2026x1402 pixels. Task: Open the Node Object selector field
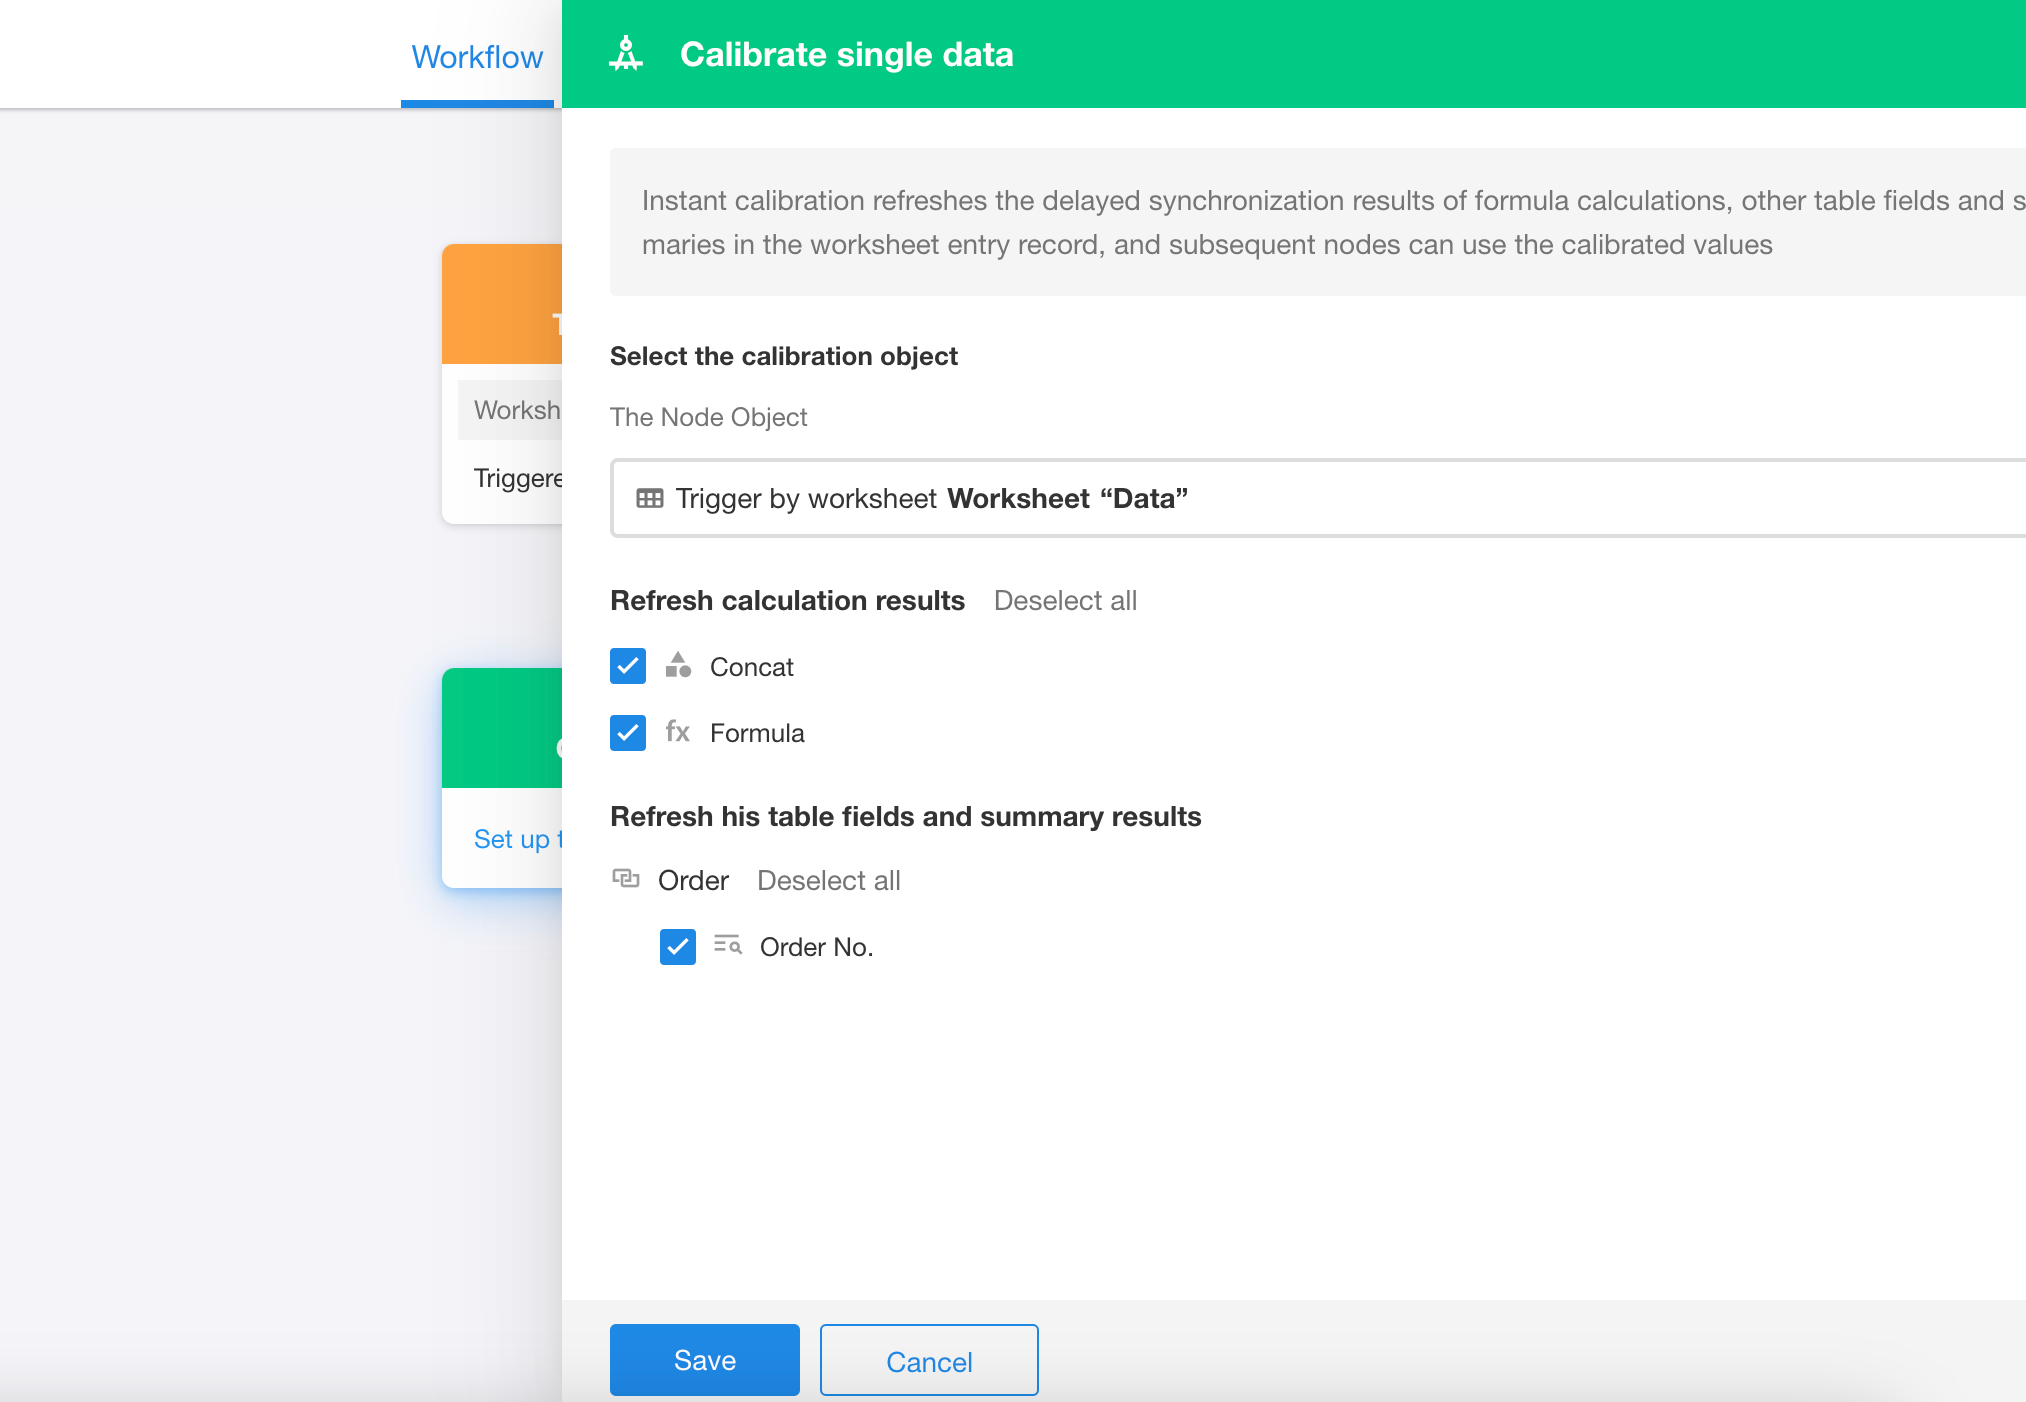[1318, 498]
